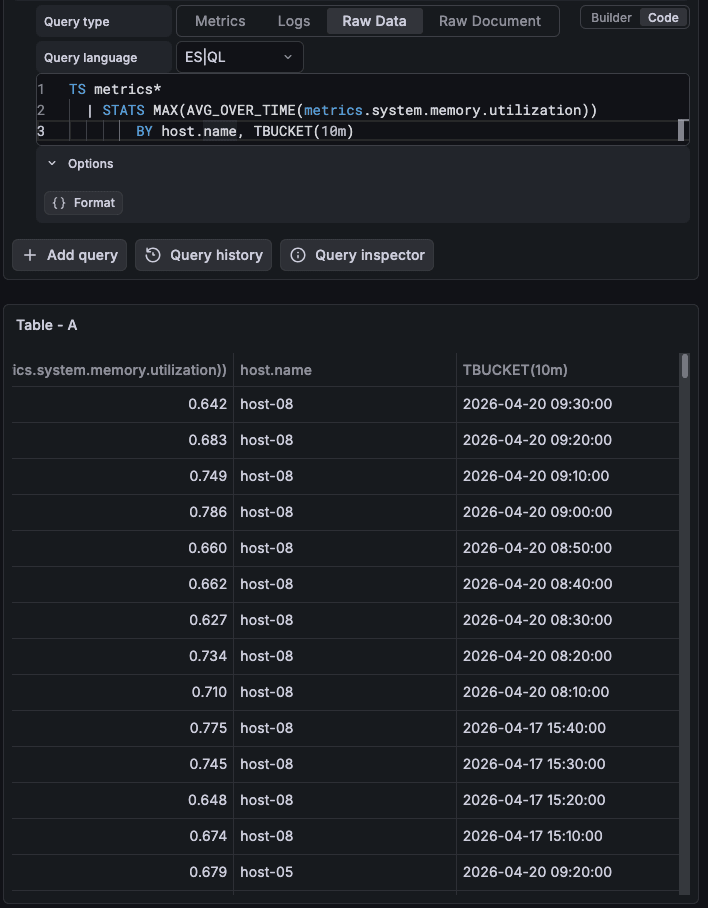Click the Format braces icon
The height and width of the screenshot is (908, 708).
(x=58, y=203)
